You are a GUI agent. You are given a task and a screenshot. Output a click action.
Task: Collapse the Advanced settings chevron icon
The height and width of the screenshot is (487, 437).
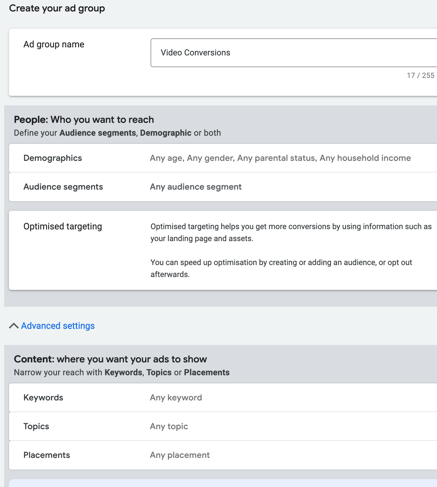click(x=13, y=326)
